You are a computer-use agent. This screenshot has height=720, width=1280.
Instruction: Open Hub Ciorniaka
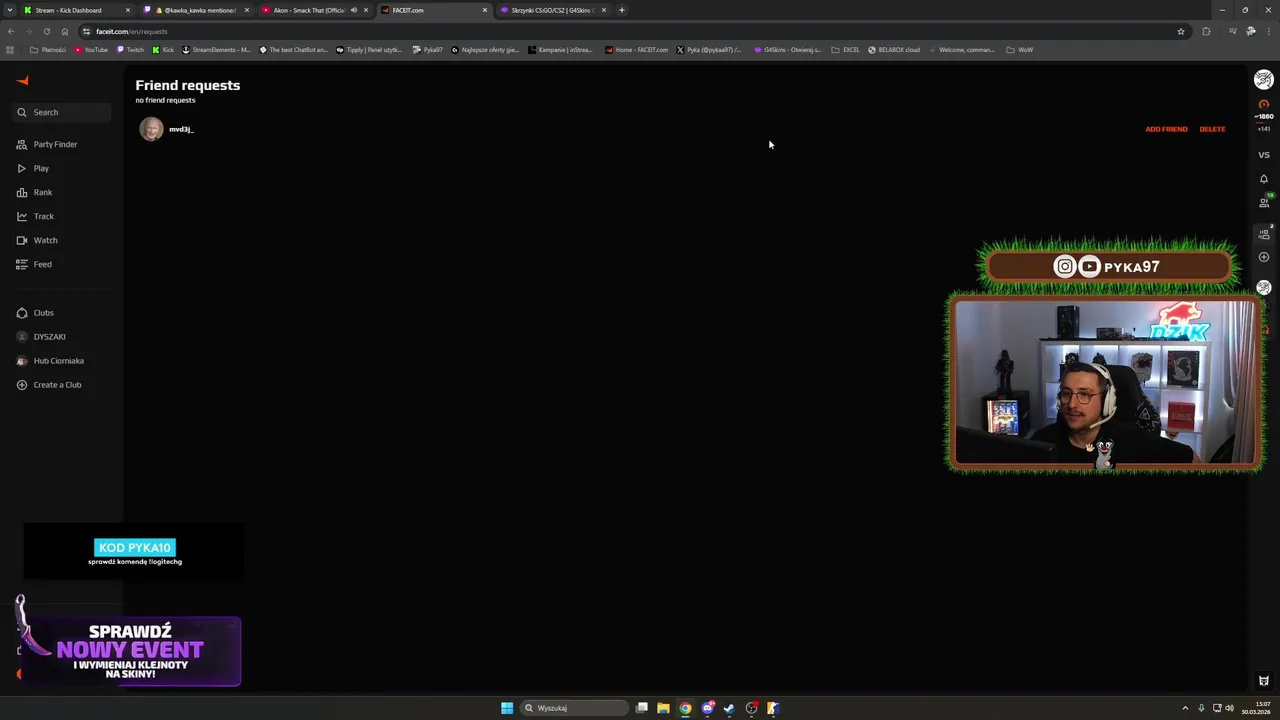[50, 361]
